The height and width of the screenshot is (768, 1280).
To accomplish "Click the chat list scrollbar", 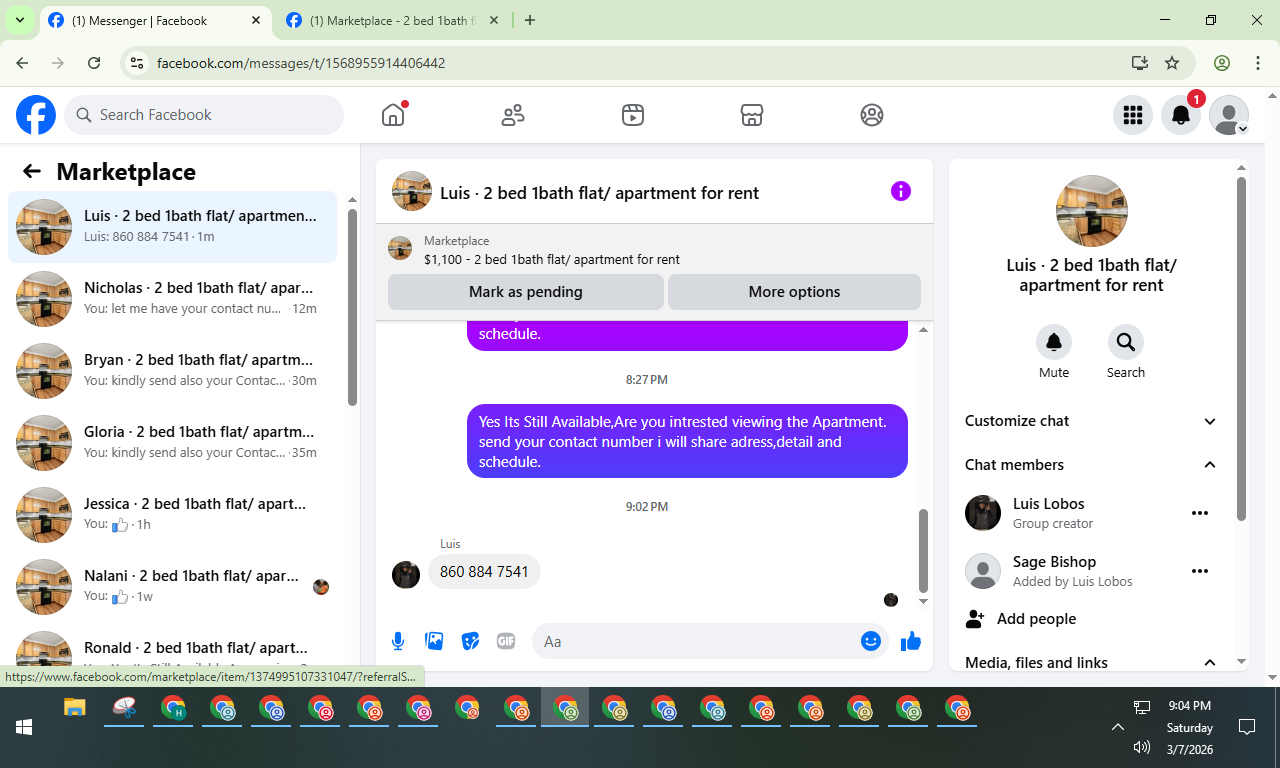I will [x=352, y=307].
